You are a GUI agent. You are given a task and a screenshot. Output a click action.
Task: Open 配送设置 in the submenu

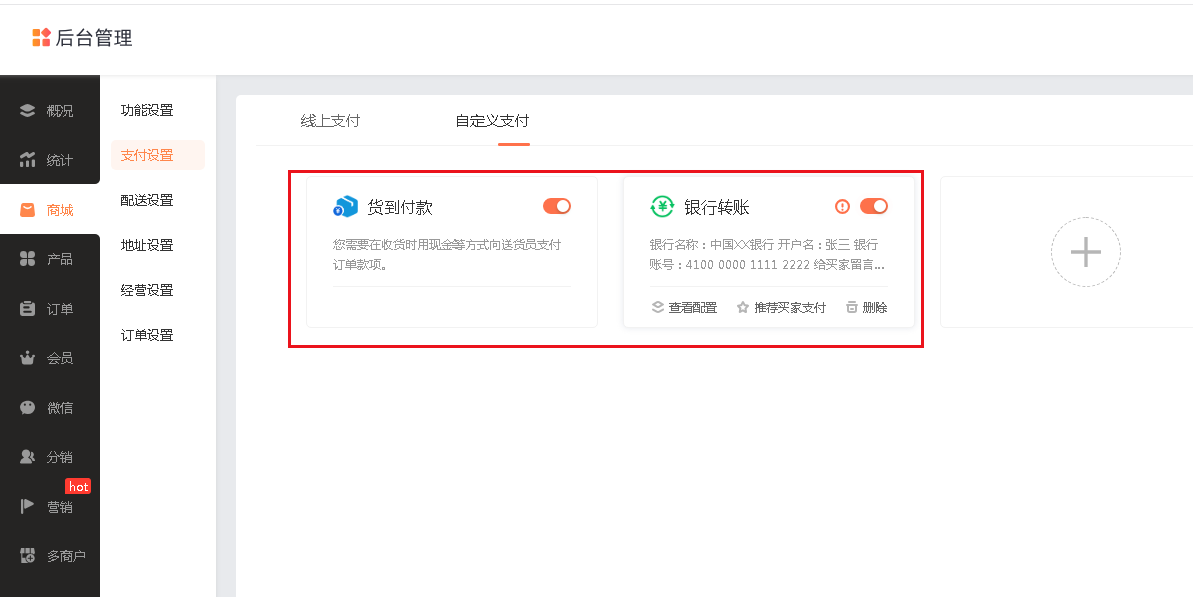click(147, 200)
